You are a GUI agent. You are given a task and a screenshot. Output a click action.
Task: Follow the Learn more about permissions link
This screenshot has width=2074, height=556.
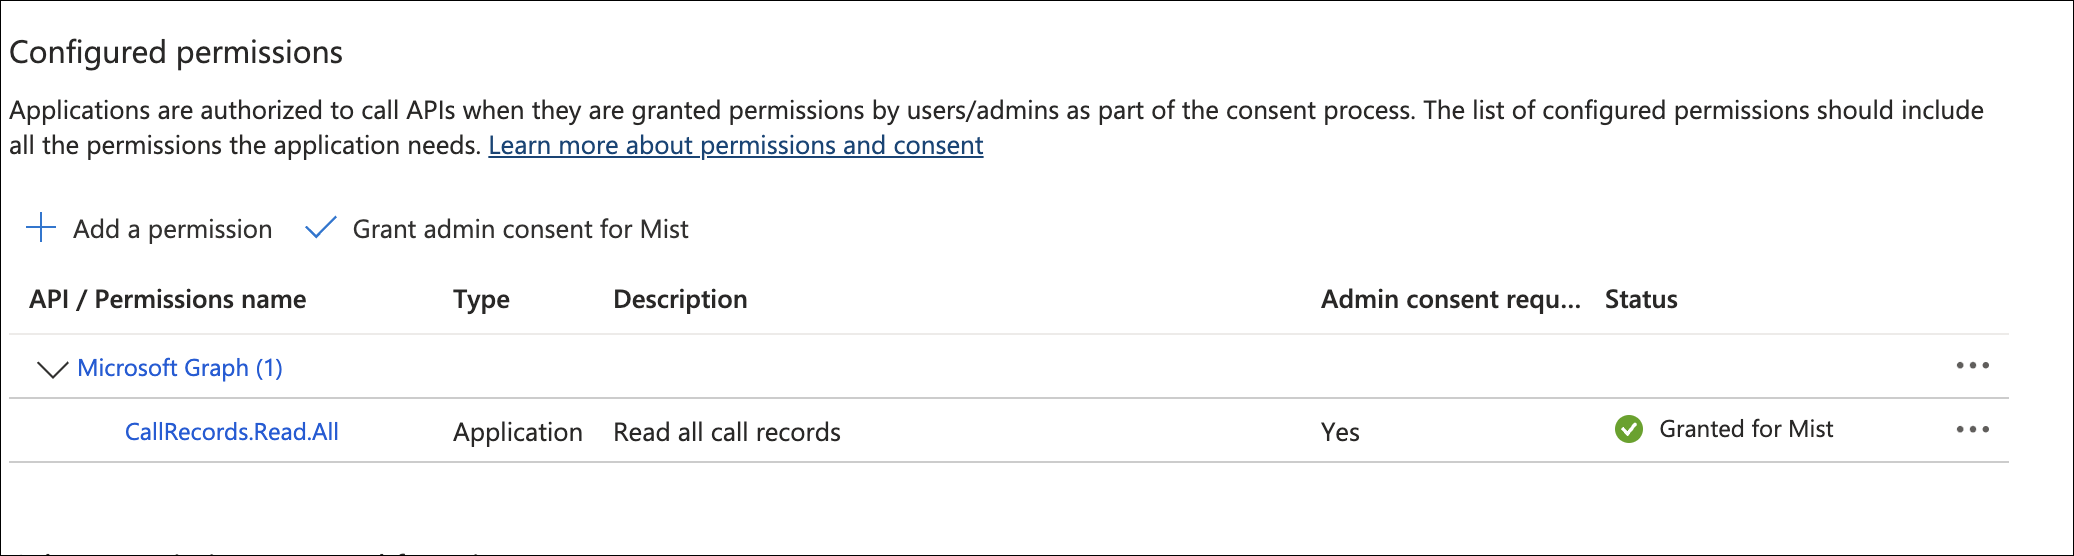coord(735,146)
